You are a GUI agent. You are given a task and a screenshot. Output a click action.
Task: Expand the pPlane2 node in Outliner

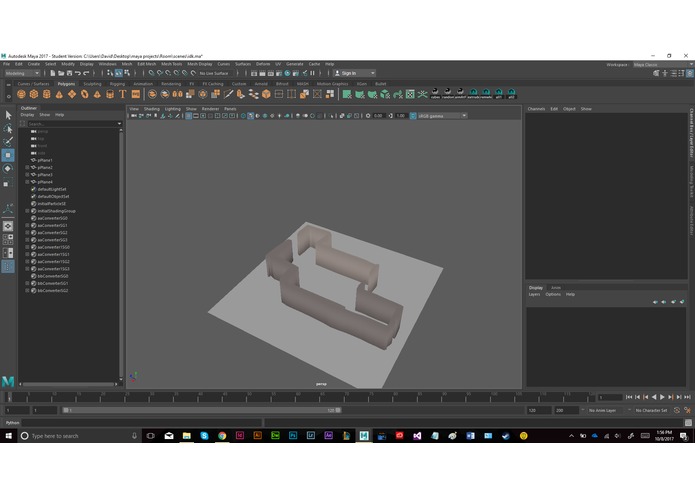27,167
